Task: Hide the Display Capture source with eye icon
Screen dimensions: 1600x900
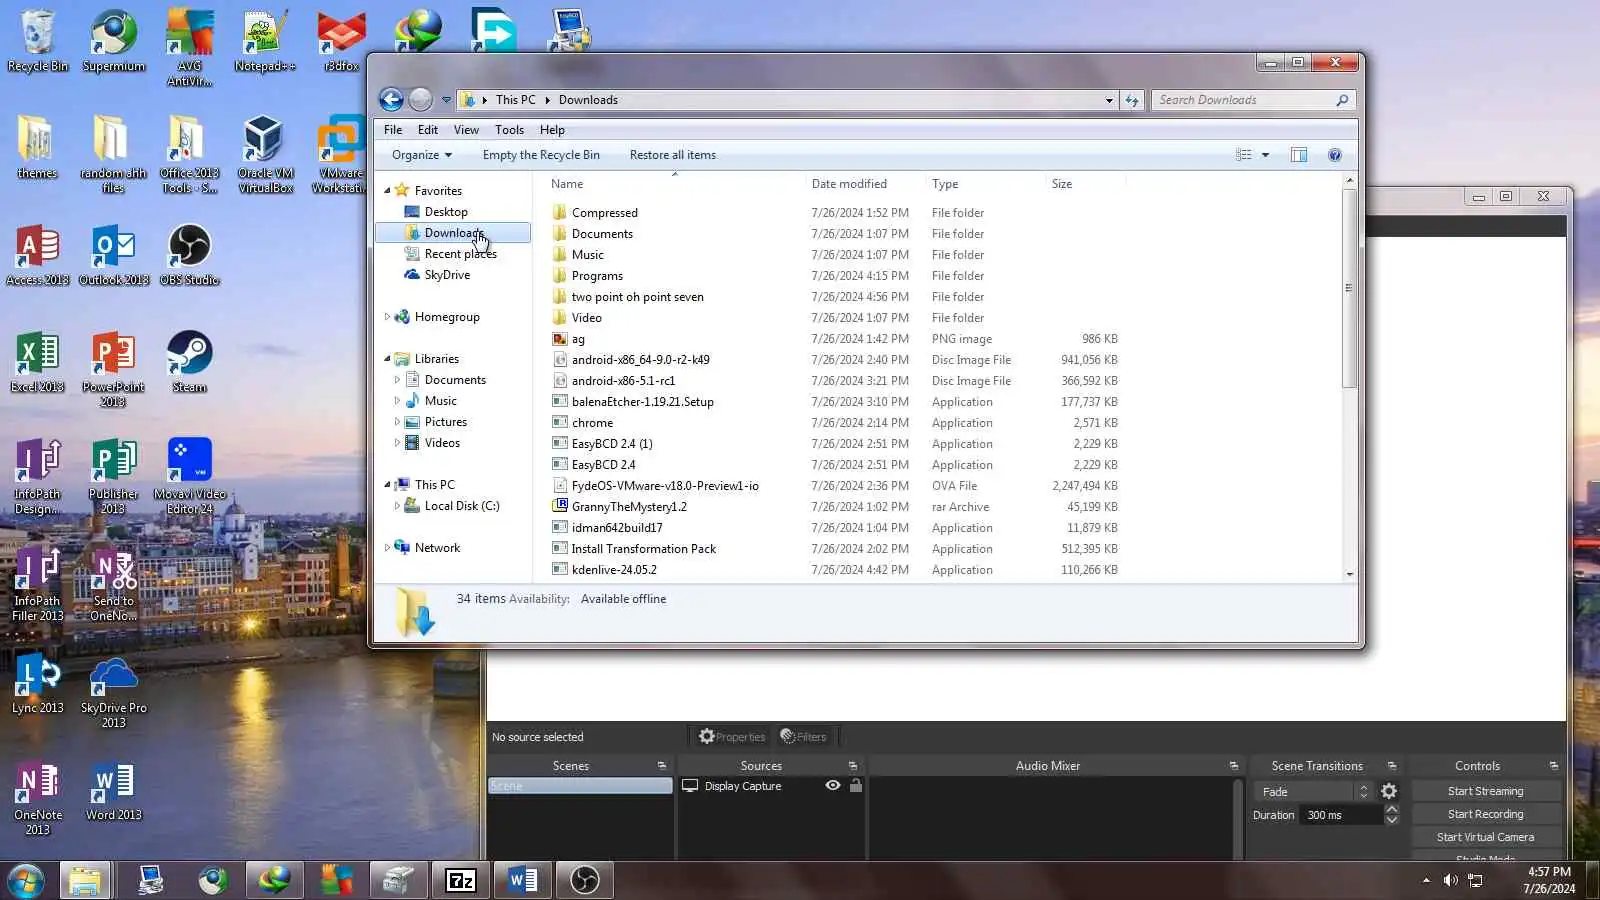Action: point(833,786)
